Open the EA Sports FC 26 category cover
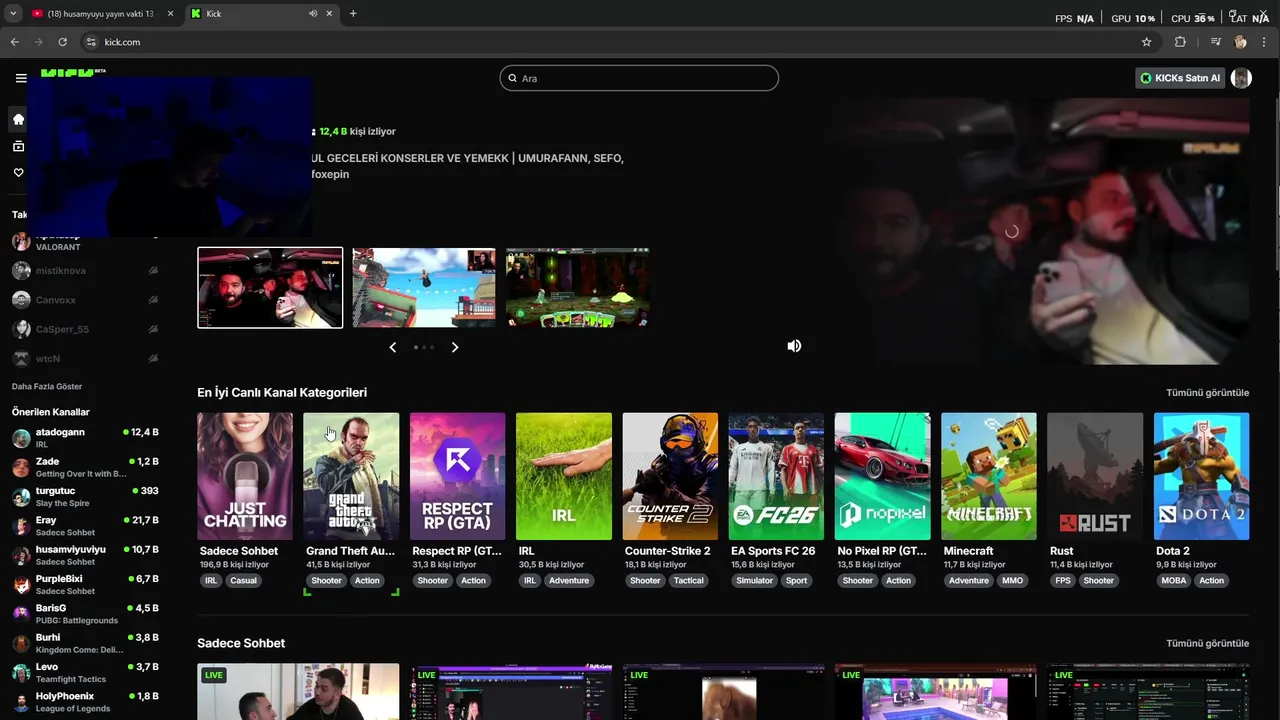Image resolution: width=1280 pixels, height=720 pixels. [x=776, y=476]
